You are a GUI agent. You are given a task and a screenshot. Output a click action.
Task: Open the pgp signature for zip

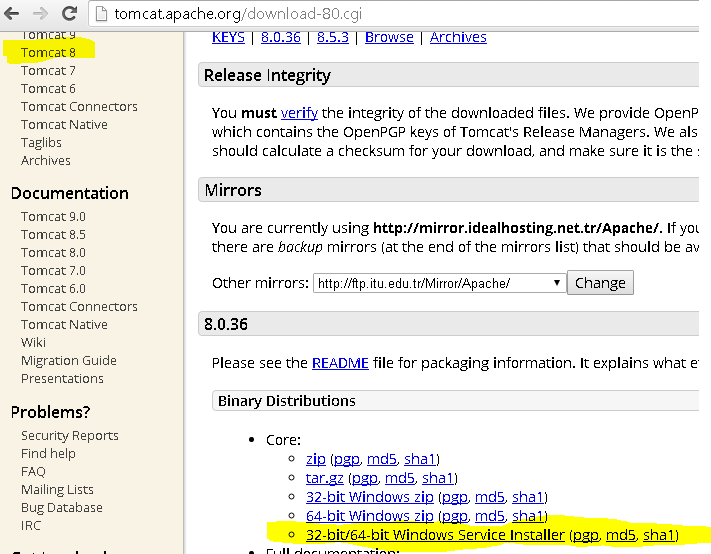(x=347, y=460)
